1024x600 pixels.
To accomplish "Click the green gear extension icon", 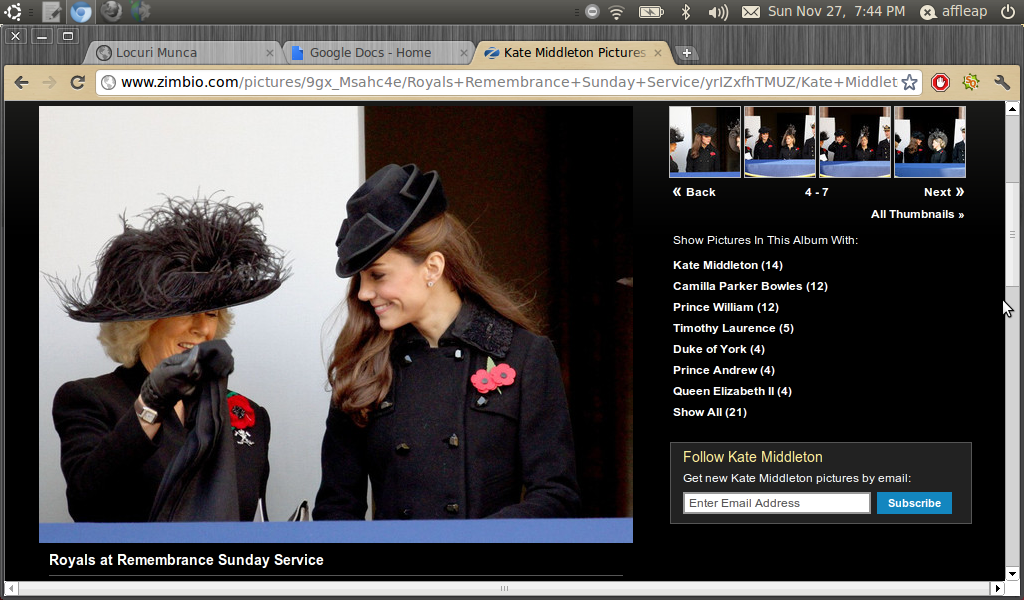I will [971, 82].
